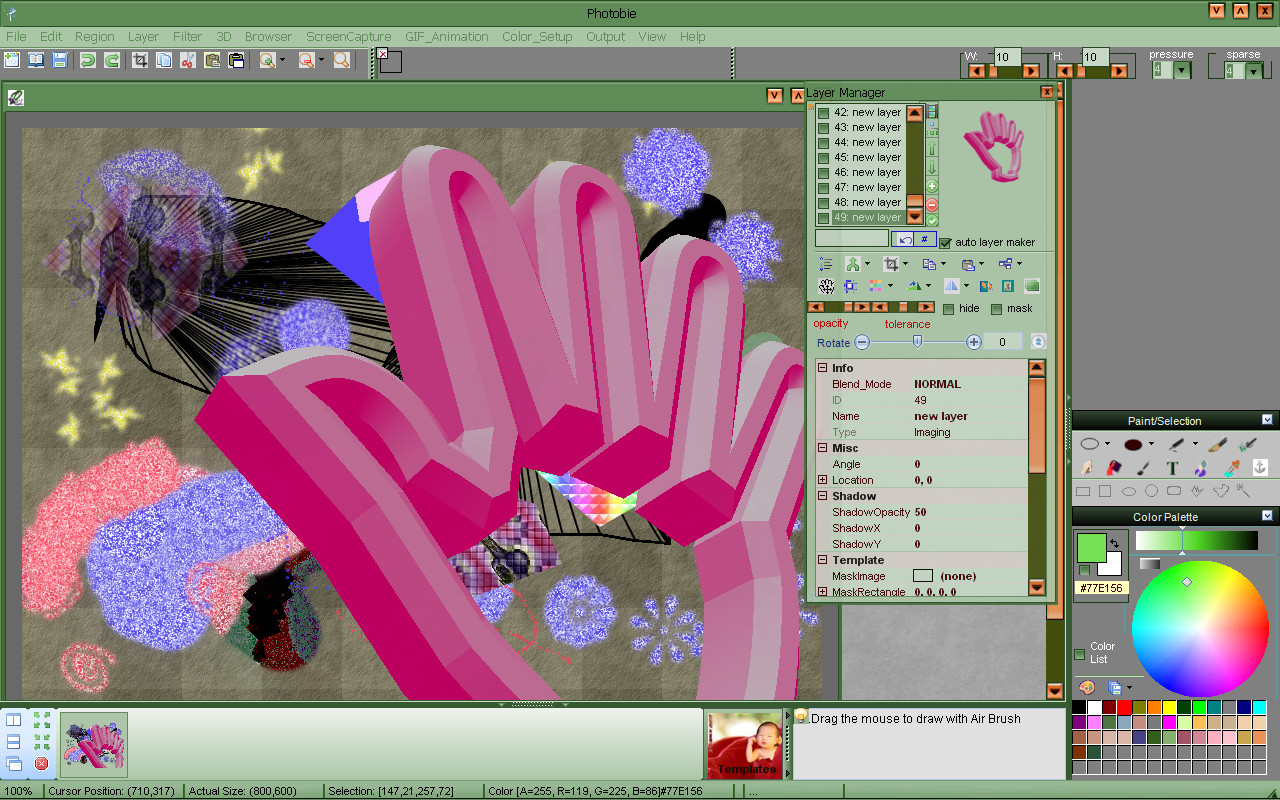Click the new image icon in toolbar
The width and height of the screenshot is (1280, 800).
pyautogui.click(x=12, y=60)
